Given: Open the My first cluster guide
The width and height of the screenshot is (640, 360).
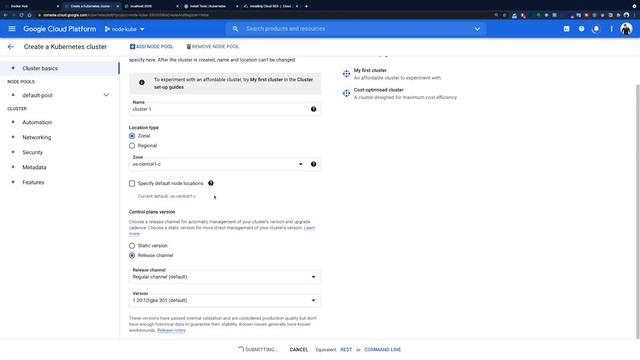Looking at the screenshot, I should 370,70.
